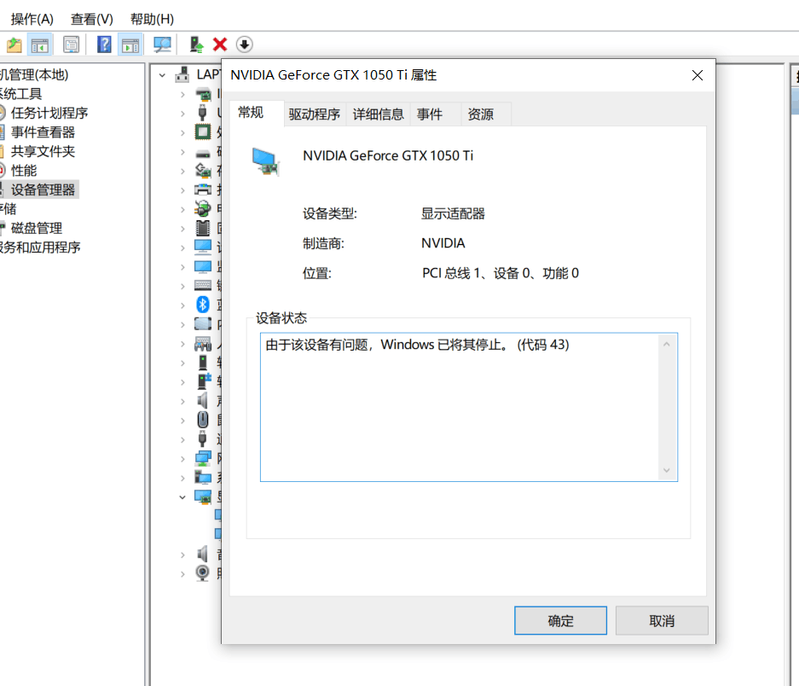Image resolution: width=799 pixels, height=686 pixels.
Task: Collapse the LAP computer root node
Action: (x=162, y=75)
